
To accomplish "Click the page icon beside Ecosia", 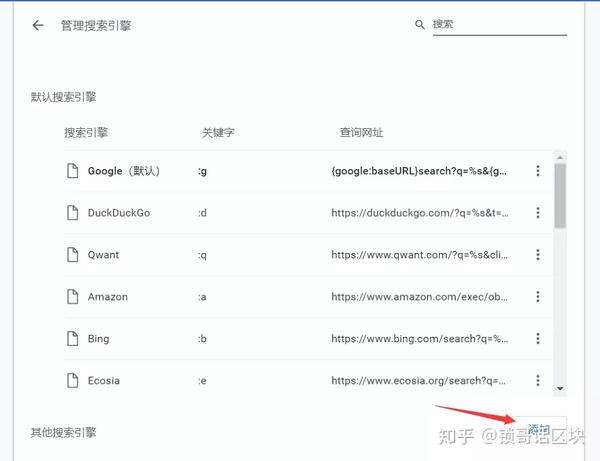I will (72, 380).
